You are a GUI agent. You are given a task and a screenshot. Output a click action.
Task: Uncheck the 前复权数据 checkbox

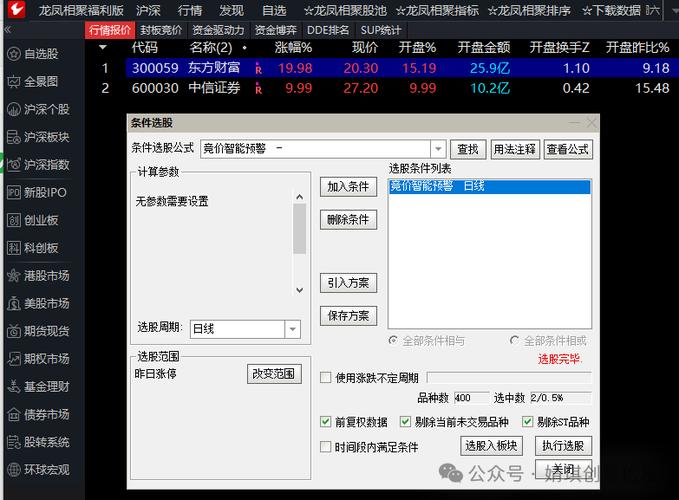[x=325, y=421]
